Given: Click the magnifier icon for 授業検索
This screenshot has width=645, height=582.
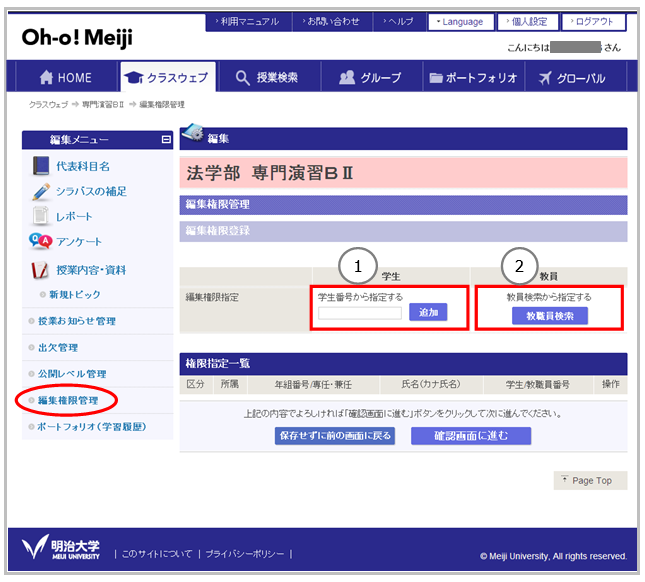Looking at the screenshot, I should click(242, 77).
